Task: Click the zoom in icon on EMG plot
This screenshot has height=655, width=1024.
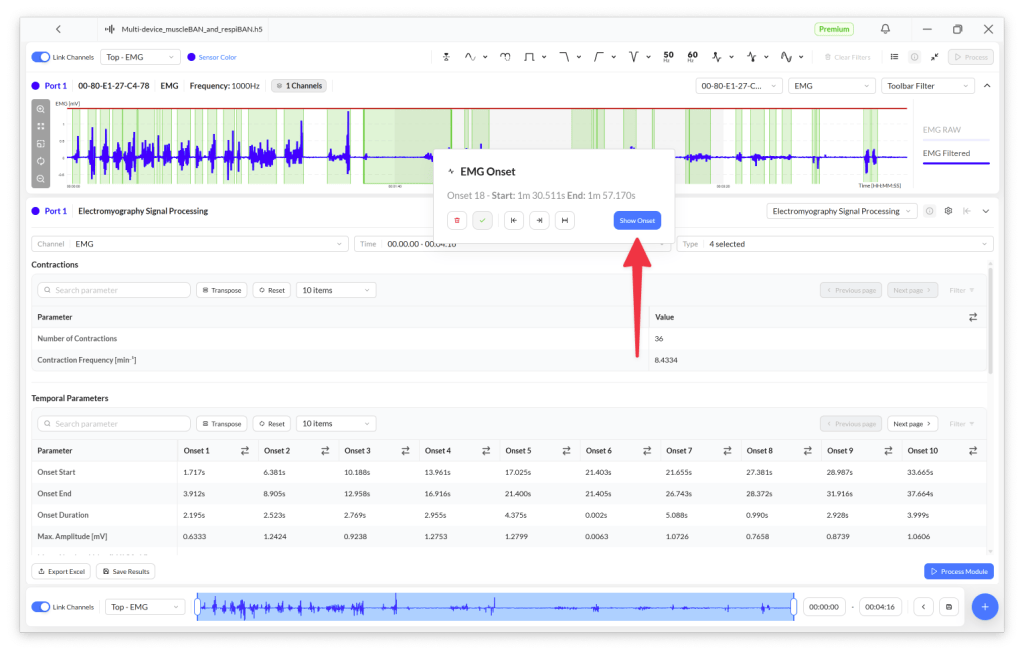Action: (x=40, y=109)
